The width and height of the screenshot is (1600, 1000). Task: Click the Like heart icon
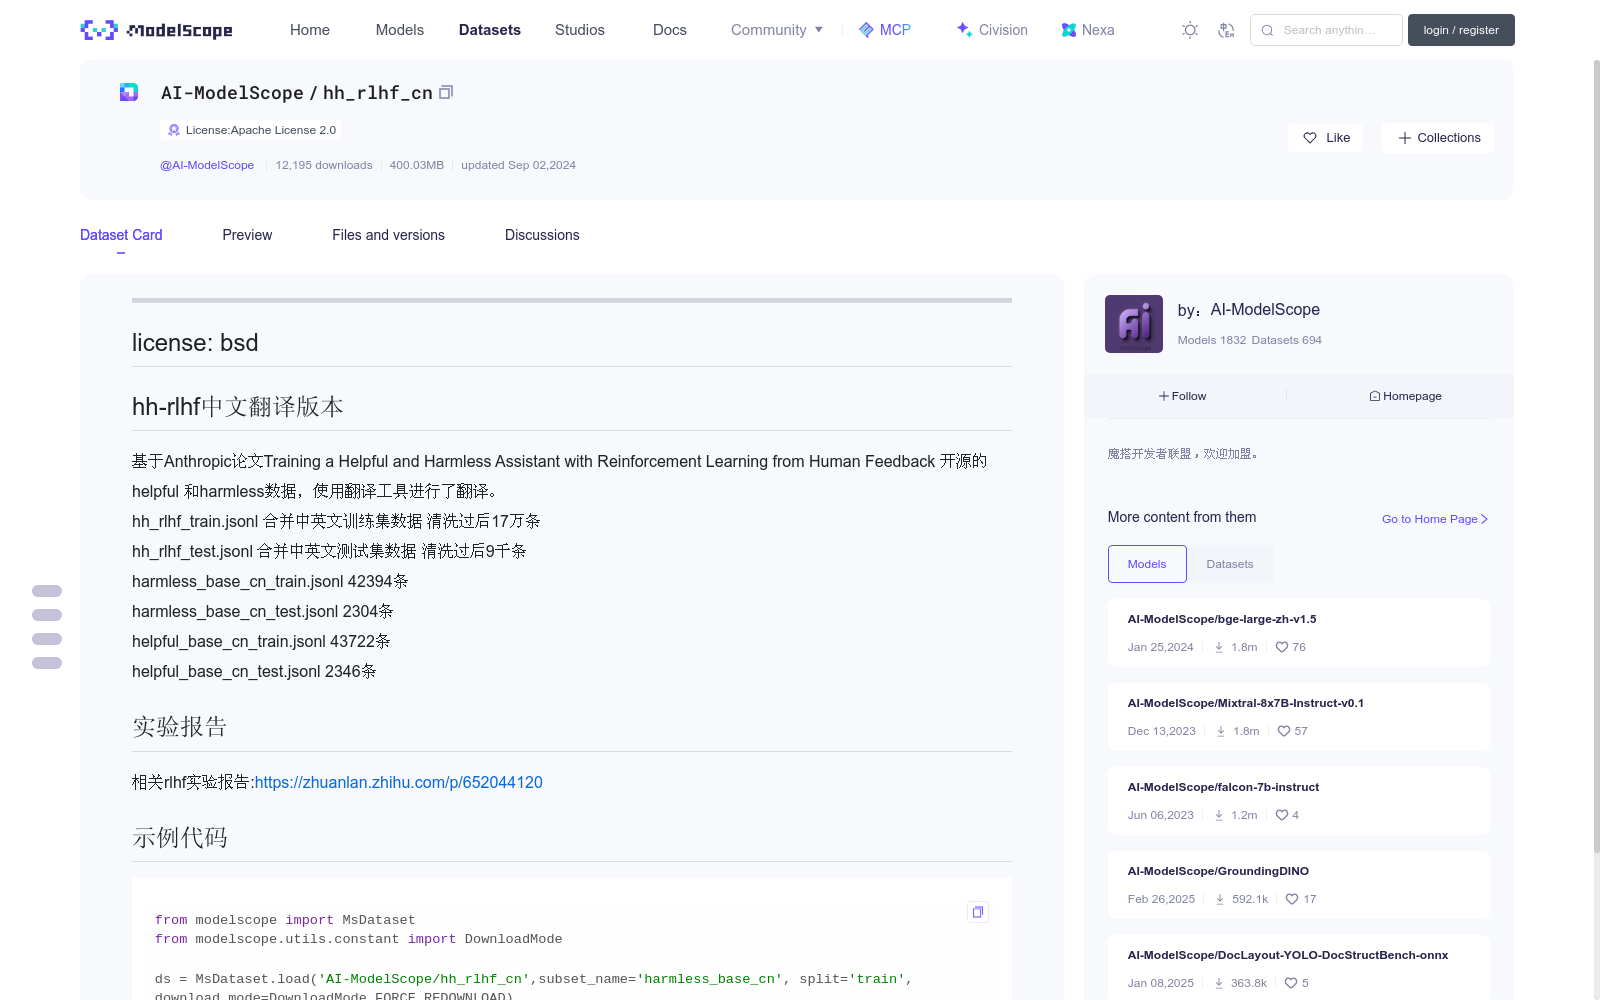[1310, 138]
